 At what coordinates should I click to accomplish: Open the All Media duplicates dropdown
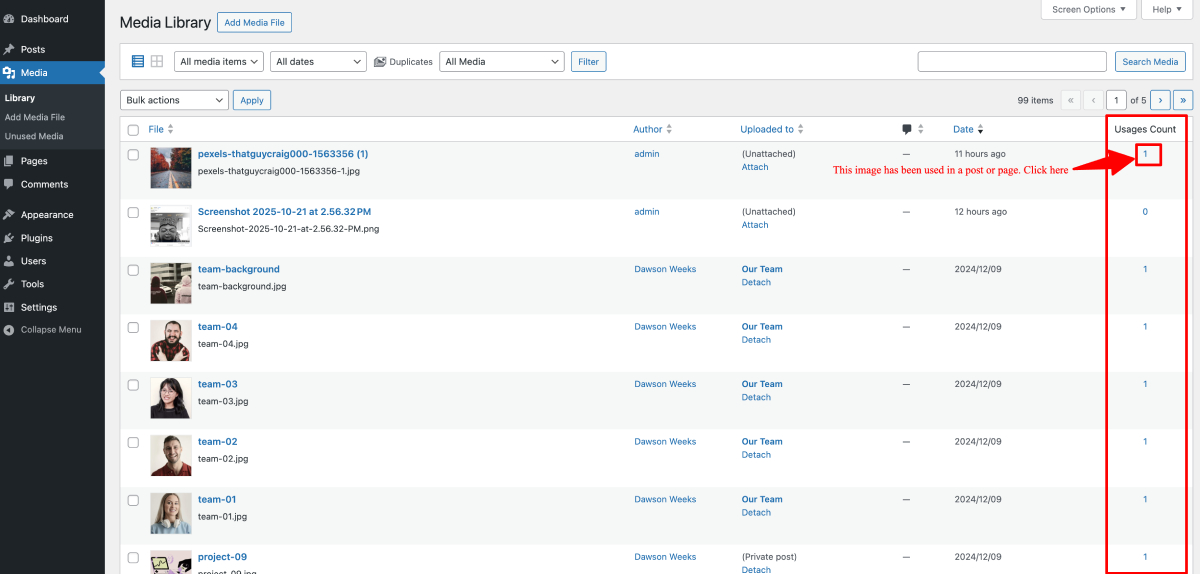coord(502,62)
